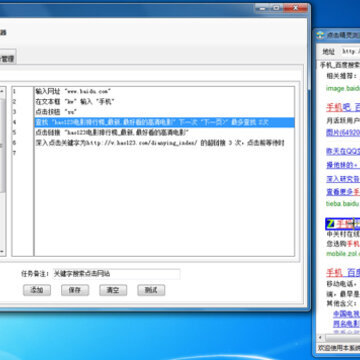Switch to the 管理 tab
Viewport: 360px width, 360px height.
click(7, 59)
